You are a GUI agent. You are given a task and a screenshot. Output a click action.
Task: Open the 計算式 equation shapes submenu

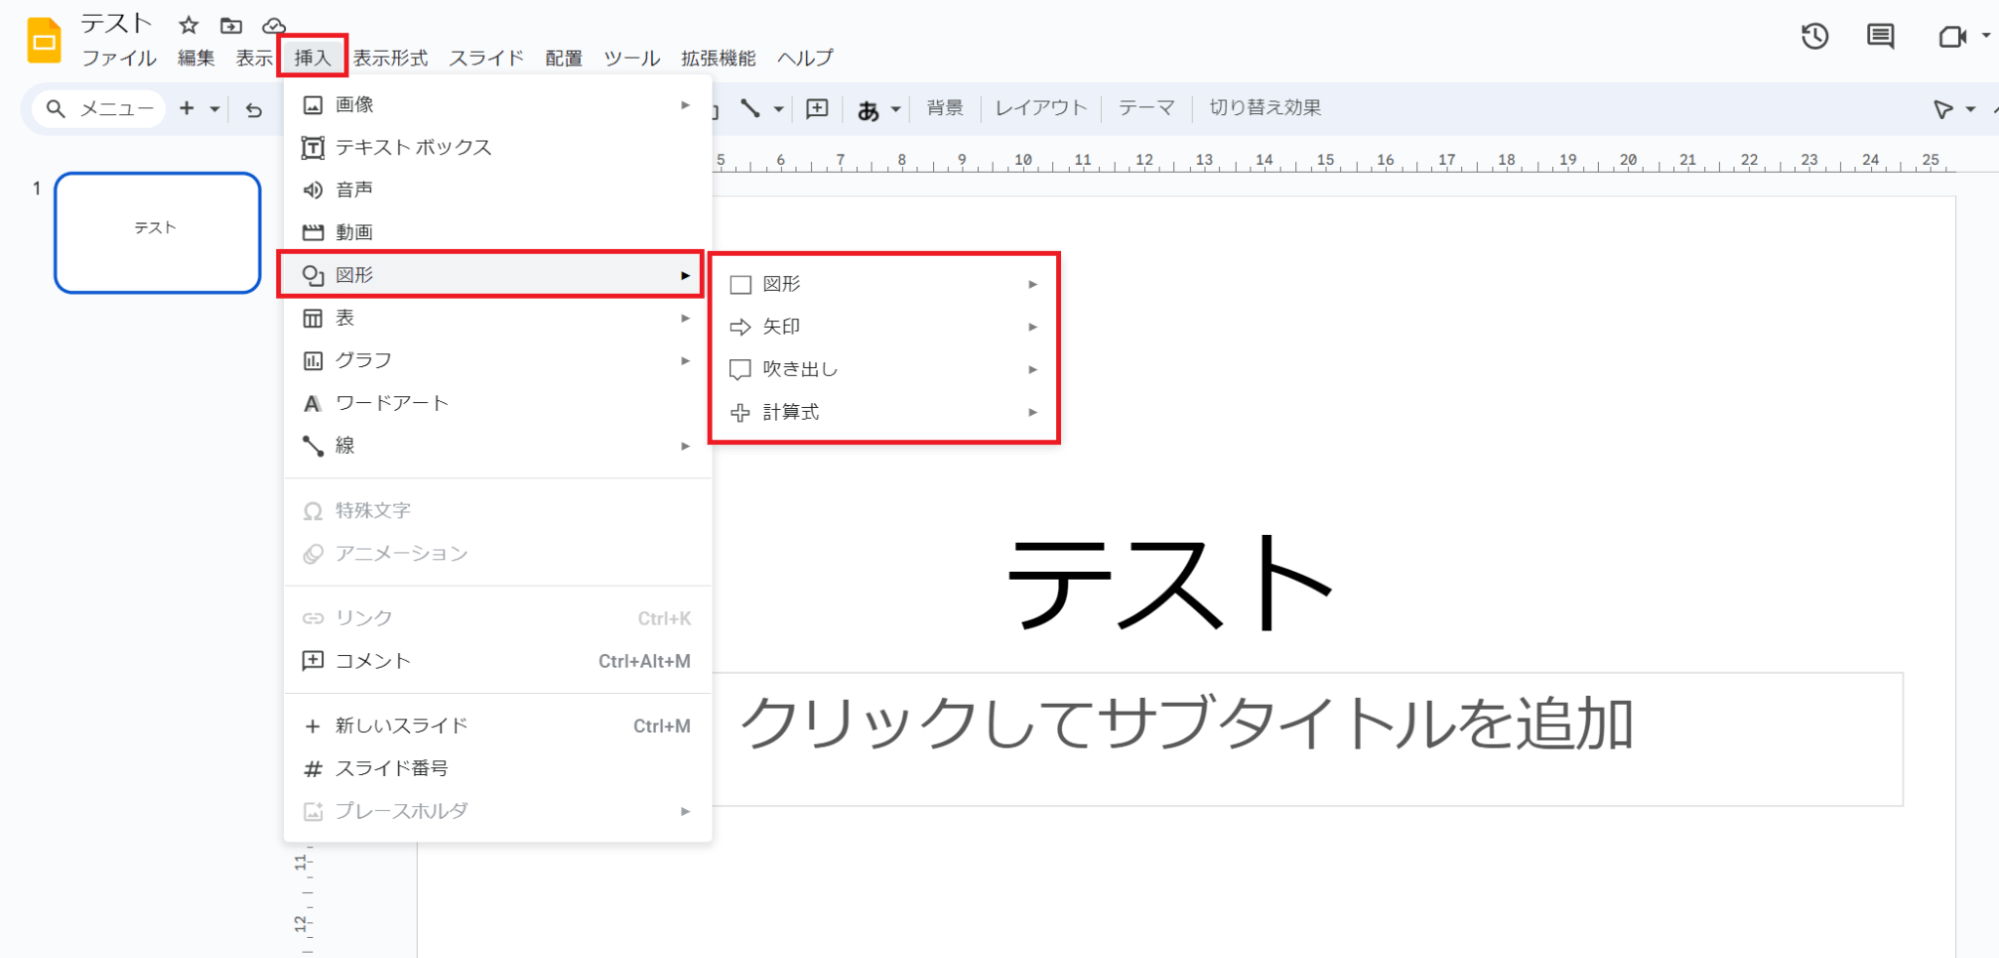tap(883, 412)
